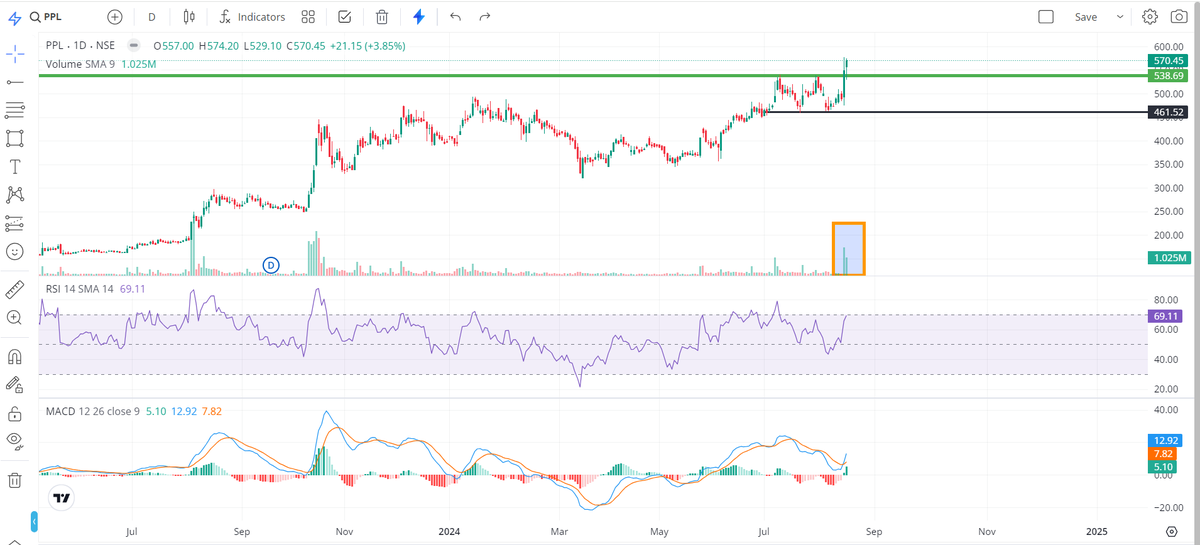
Task: Undo the last chart action
Action: (456, 17)
